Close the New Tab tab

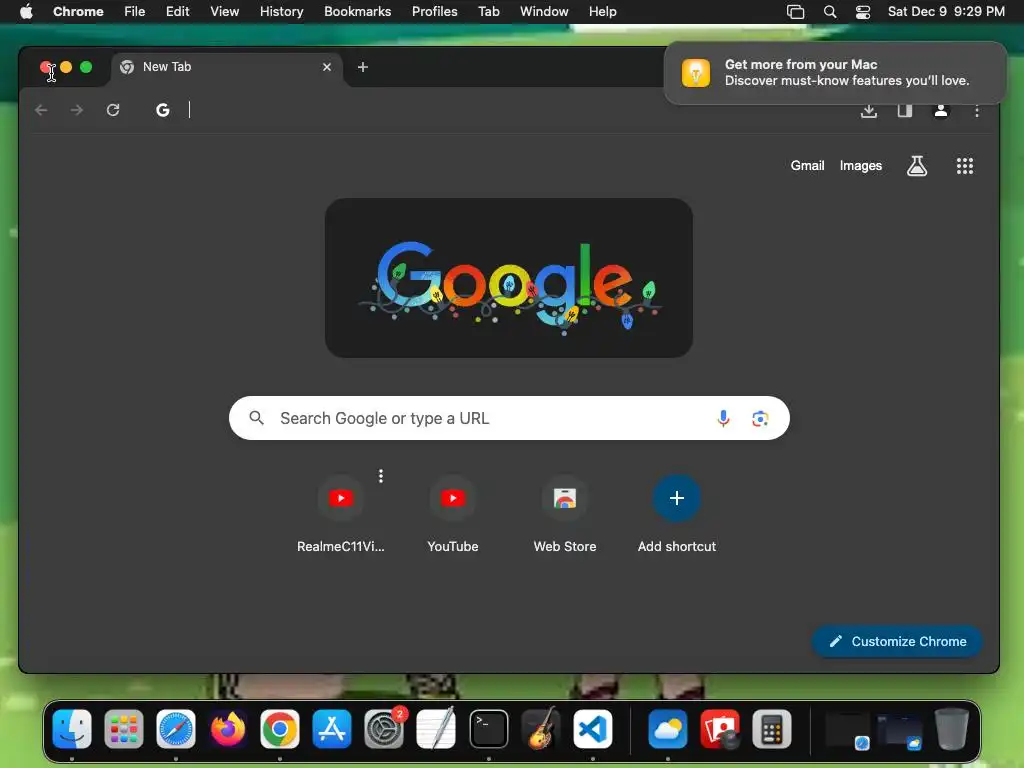click(327, 67)
